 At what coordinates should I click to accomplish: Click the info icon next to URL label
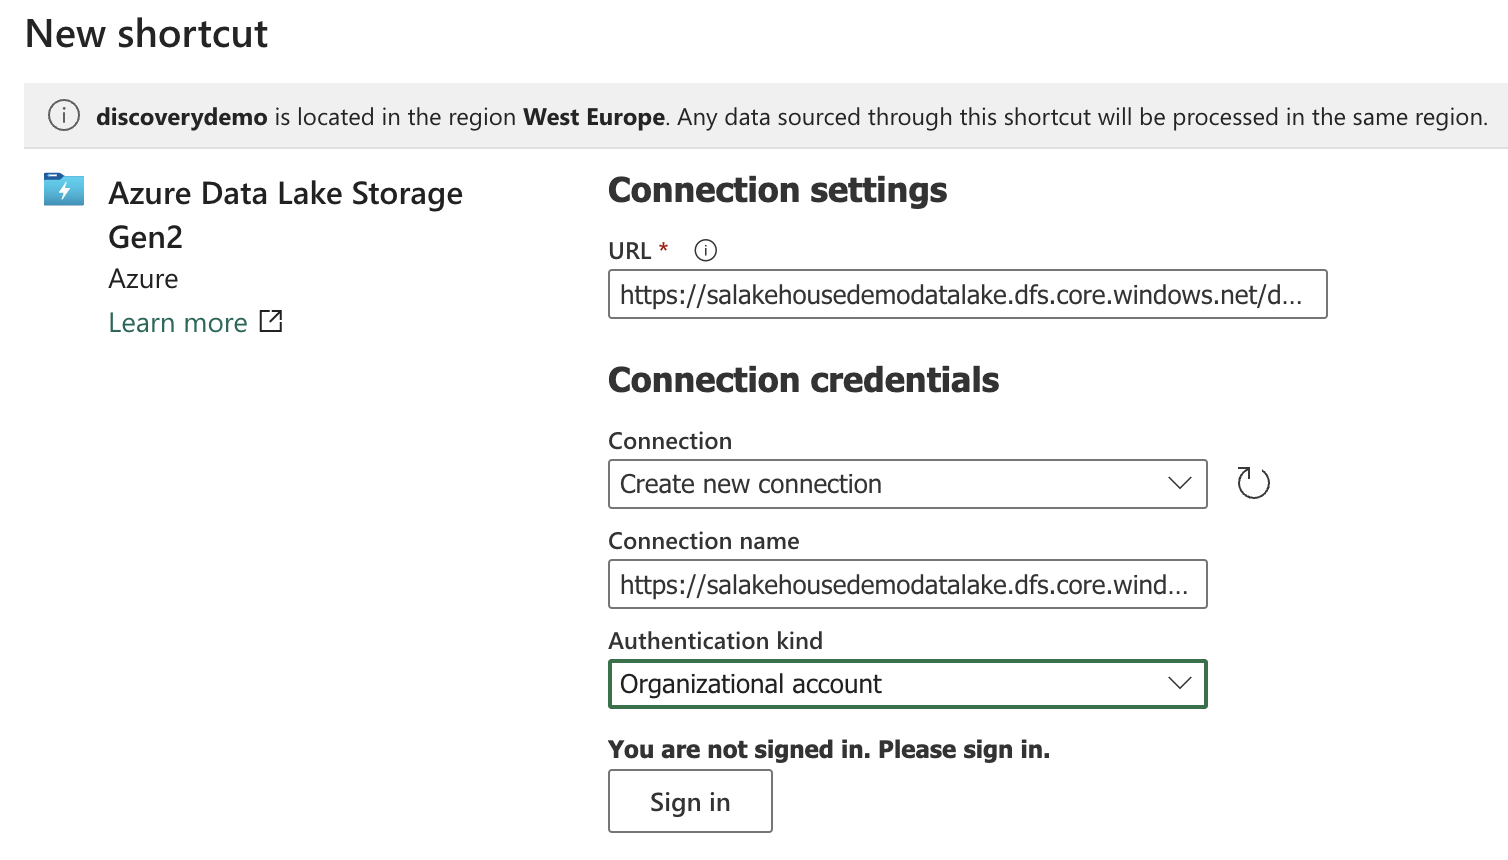[x=705, y=250]
